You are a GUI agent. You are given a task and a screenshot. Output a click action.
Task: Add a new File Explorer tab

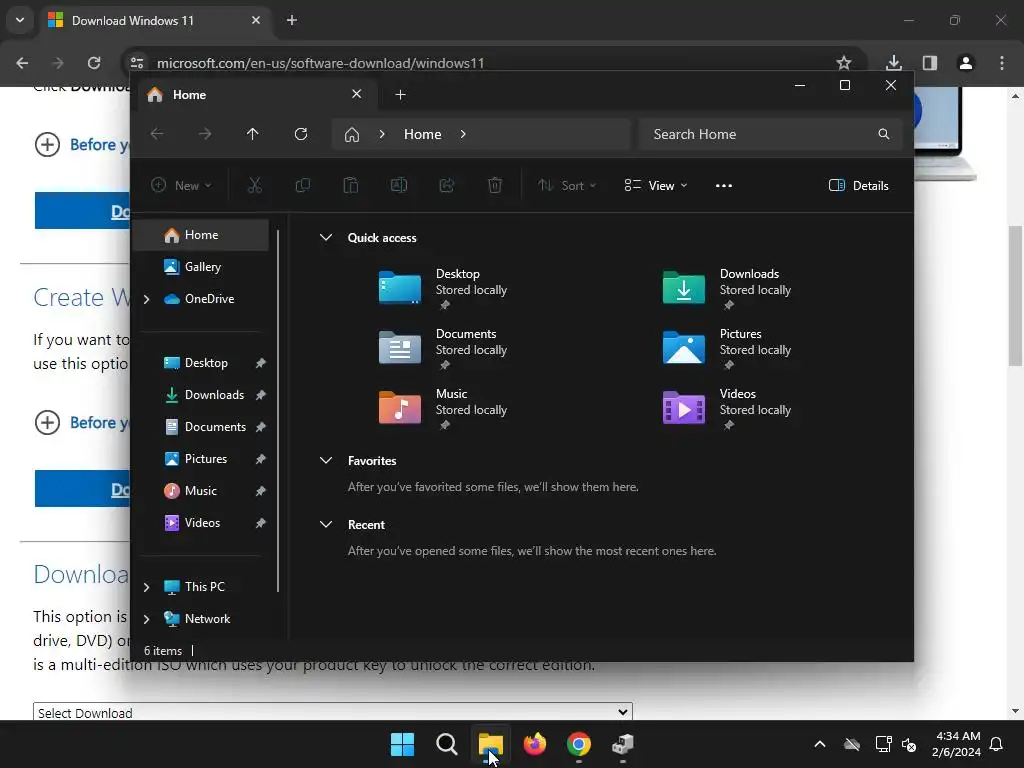pyautogui.click(x=400, y=95)
